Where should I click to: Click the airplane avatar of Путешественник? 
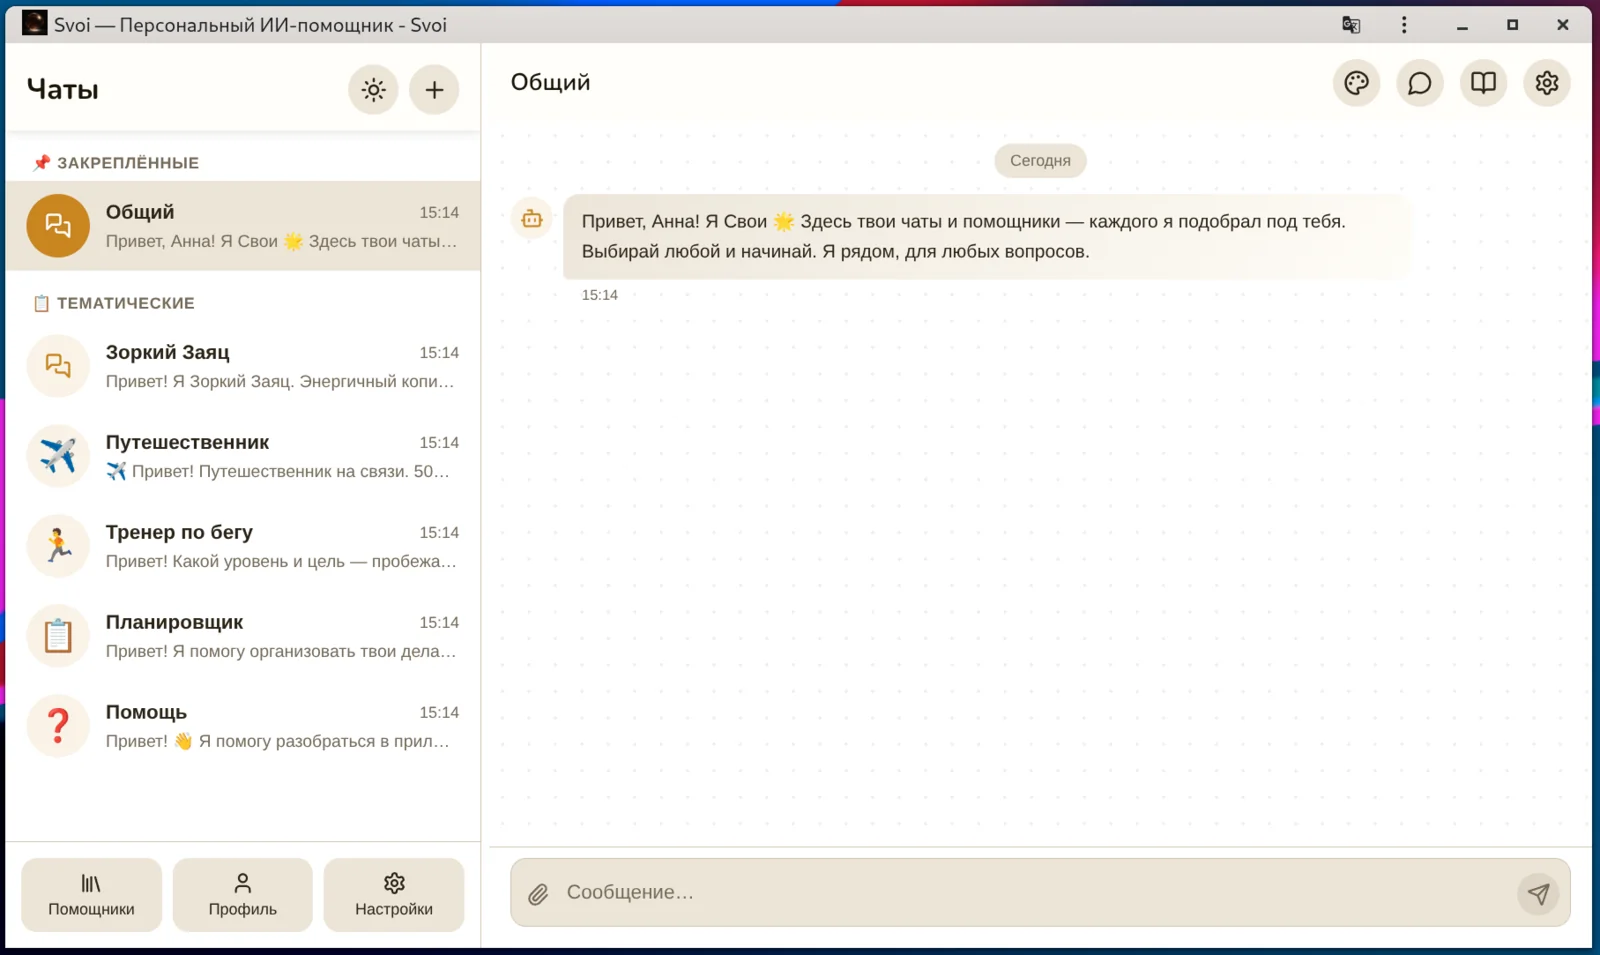click(58, 456)
